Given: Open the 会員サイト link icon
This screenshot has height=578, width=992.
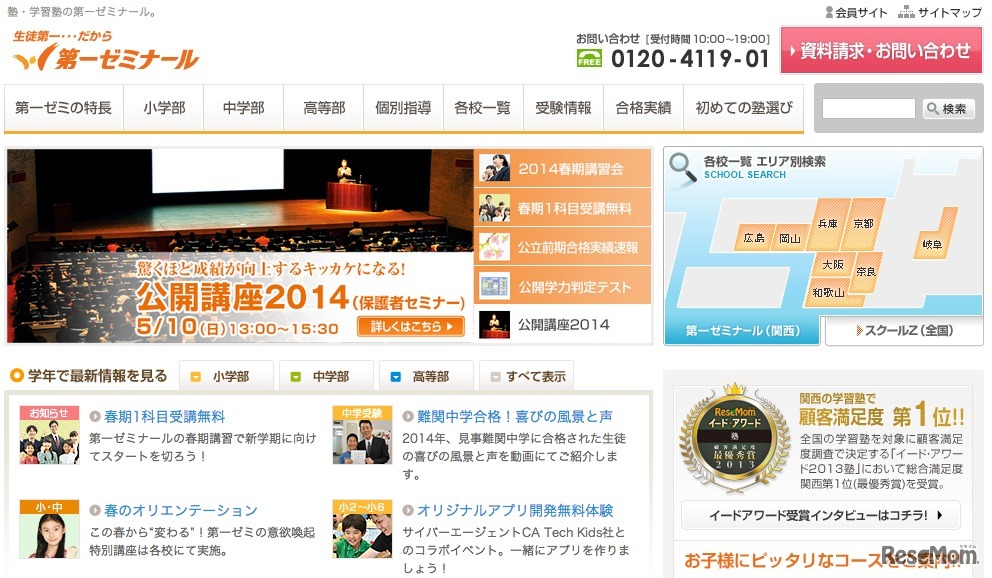Looking at the screenshot, I should pos(829,12).
